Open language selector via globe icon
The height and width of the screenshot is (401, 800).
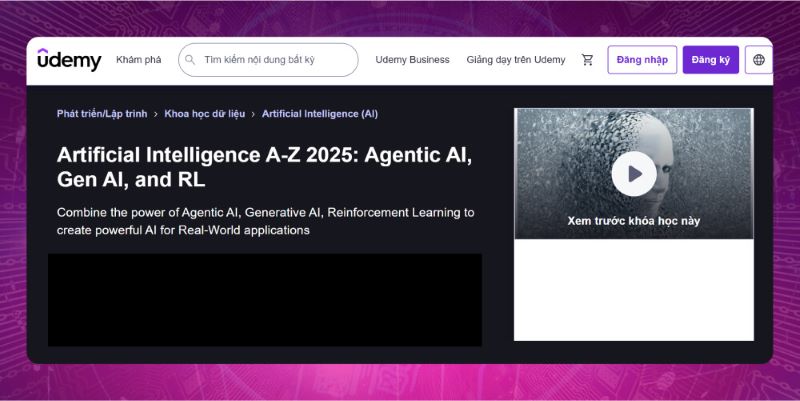click(758, 60)
